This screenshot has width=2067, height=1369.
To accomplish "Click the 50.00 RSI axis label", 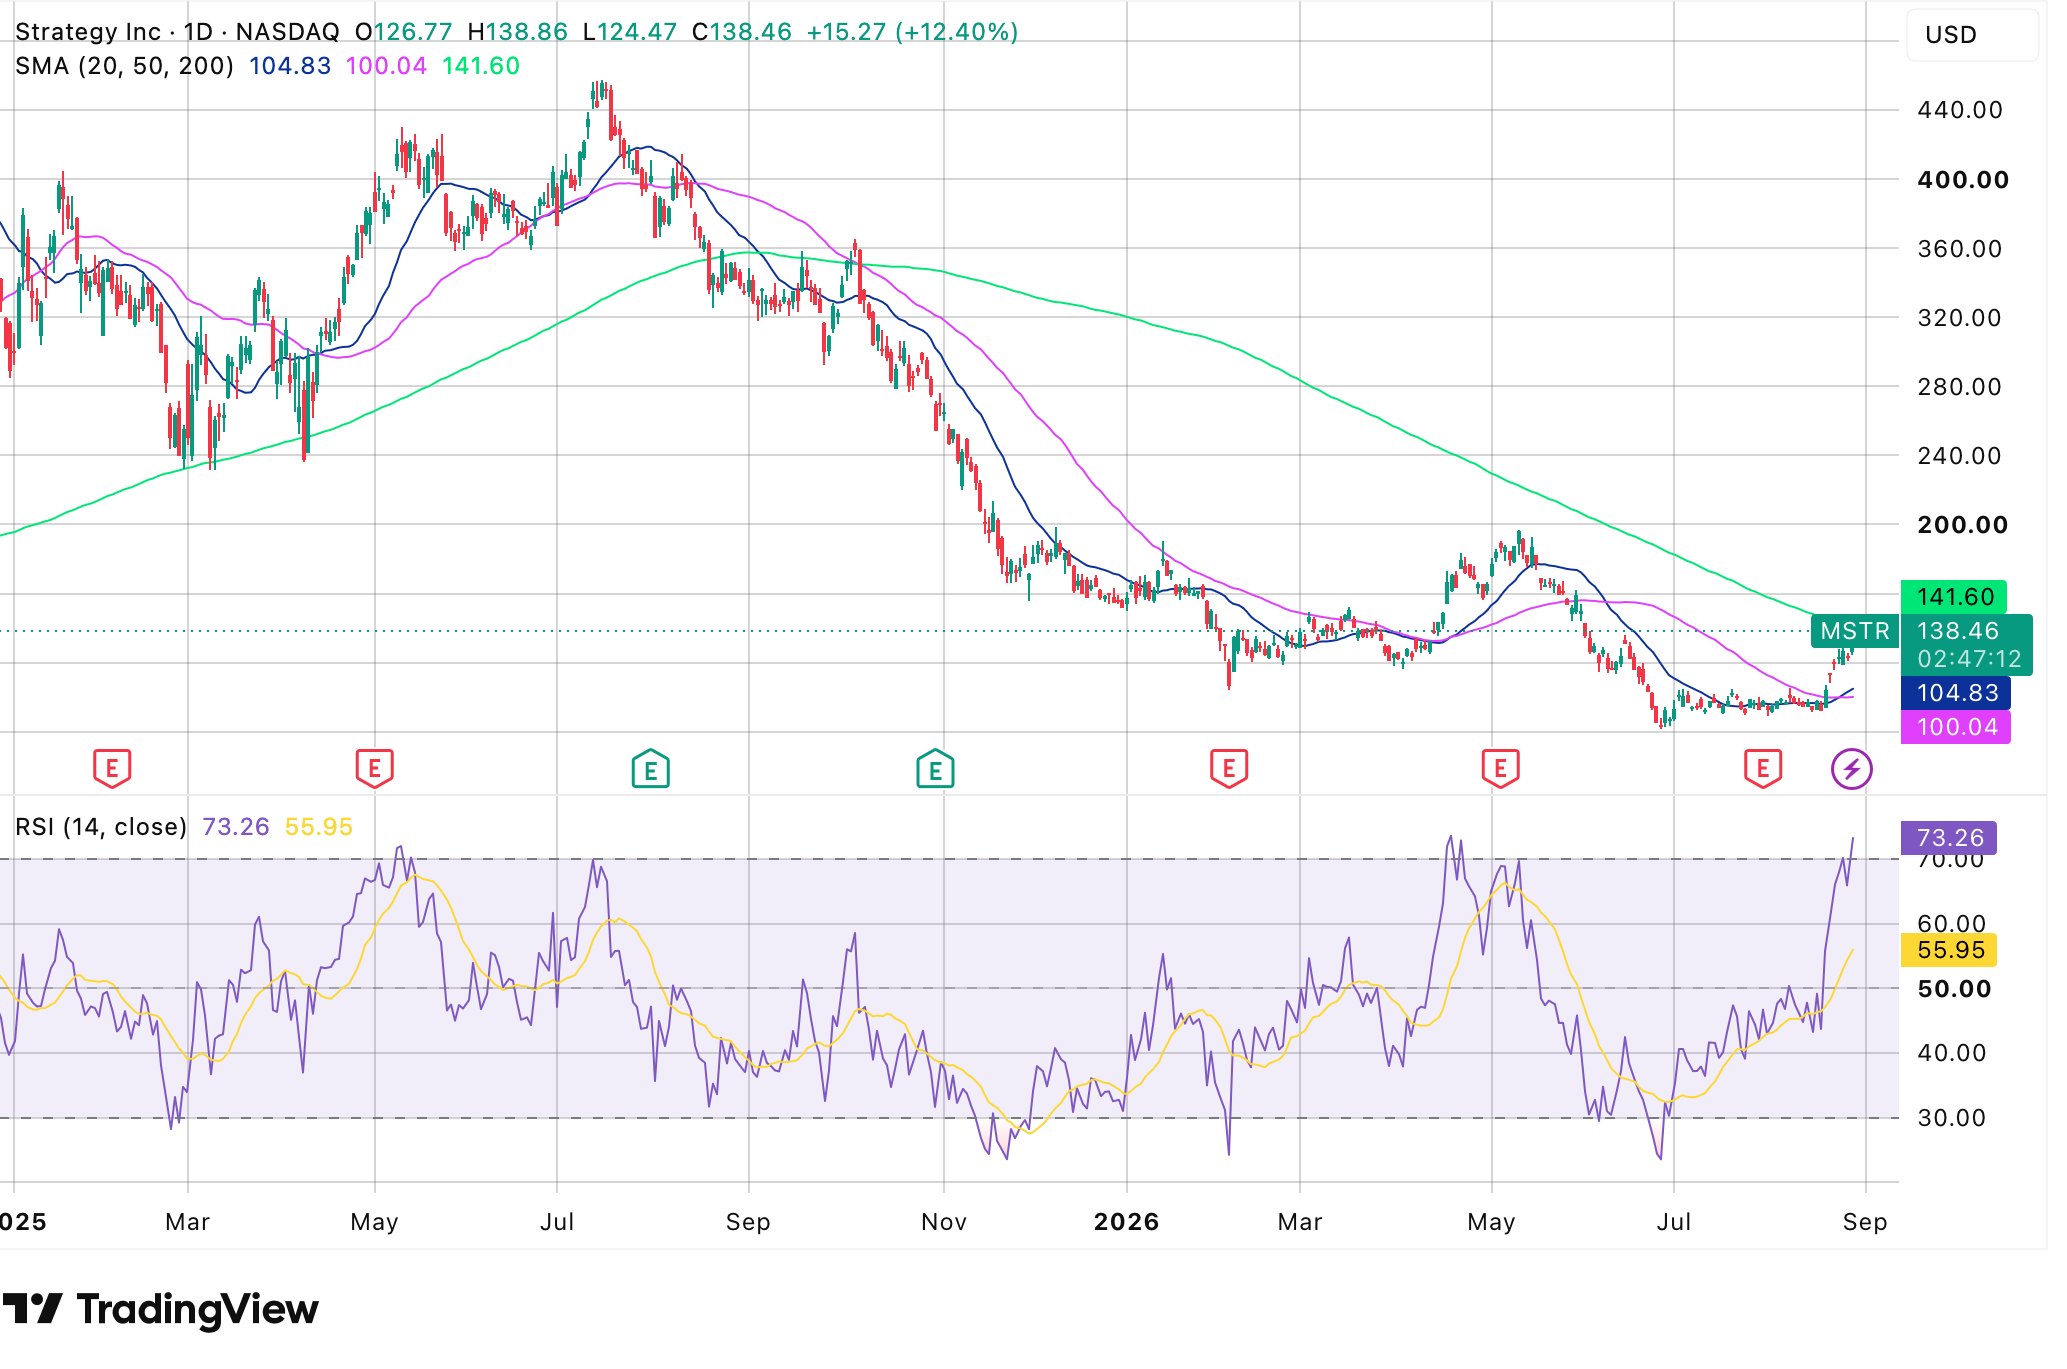I will [x=1954, y=989].
